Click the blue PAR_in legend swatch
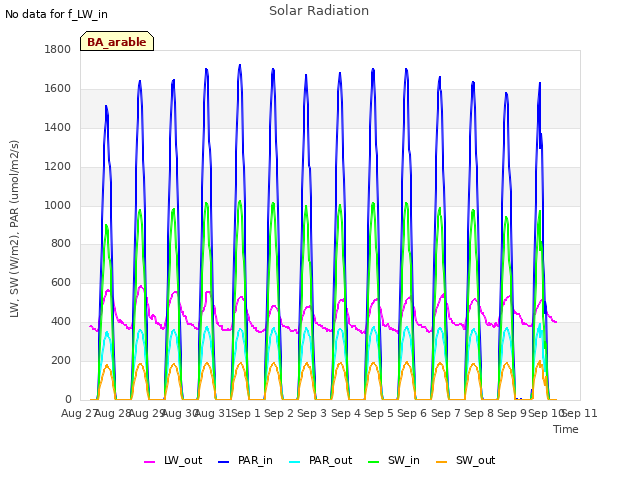The image size is (640, 480). (224, 462)
